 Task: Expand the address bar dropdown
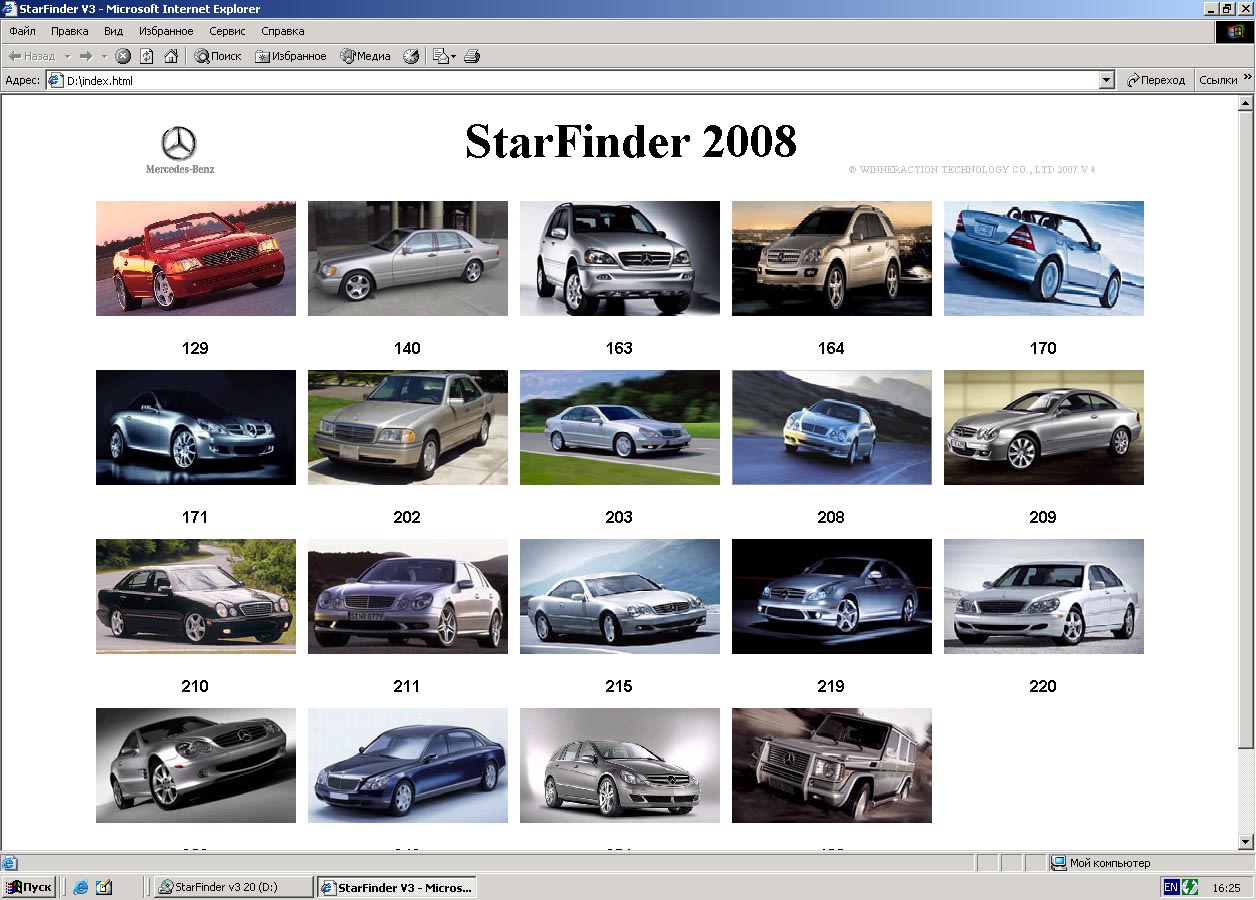click(x=1106, y=80)
